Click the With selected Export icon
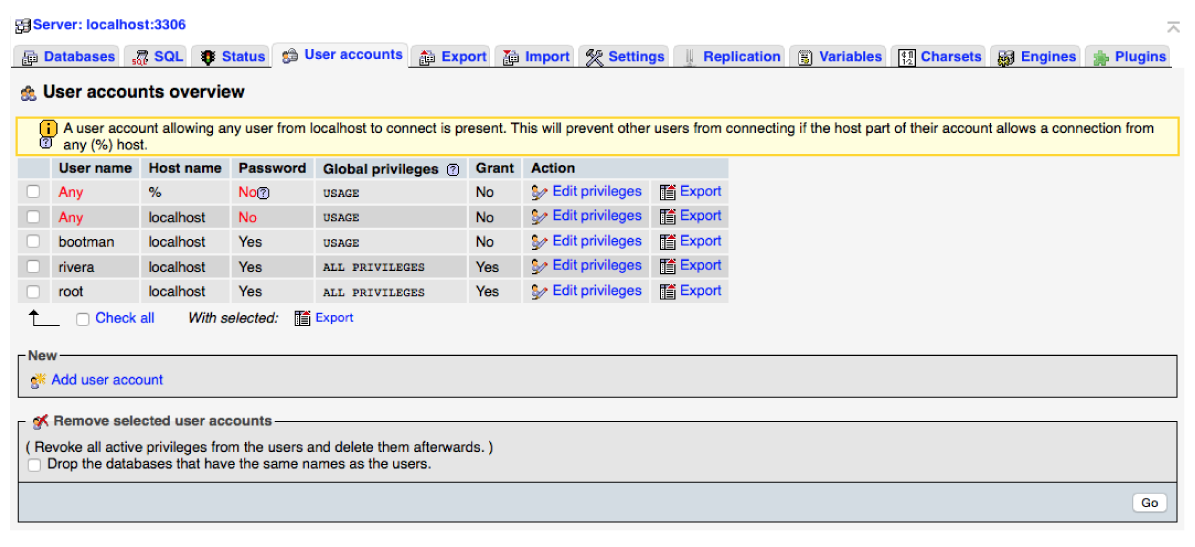 click(303, 318)
